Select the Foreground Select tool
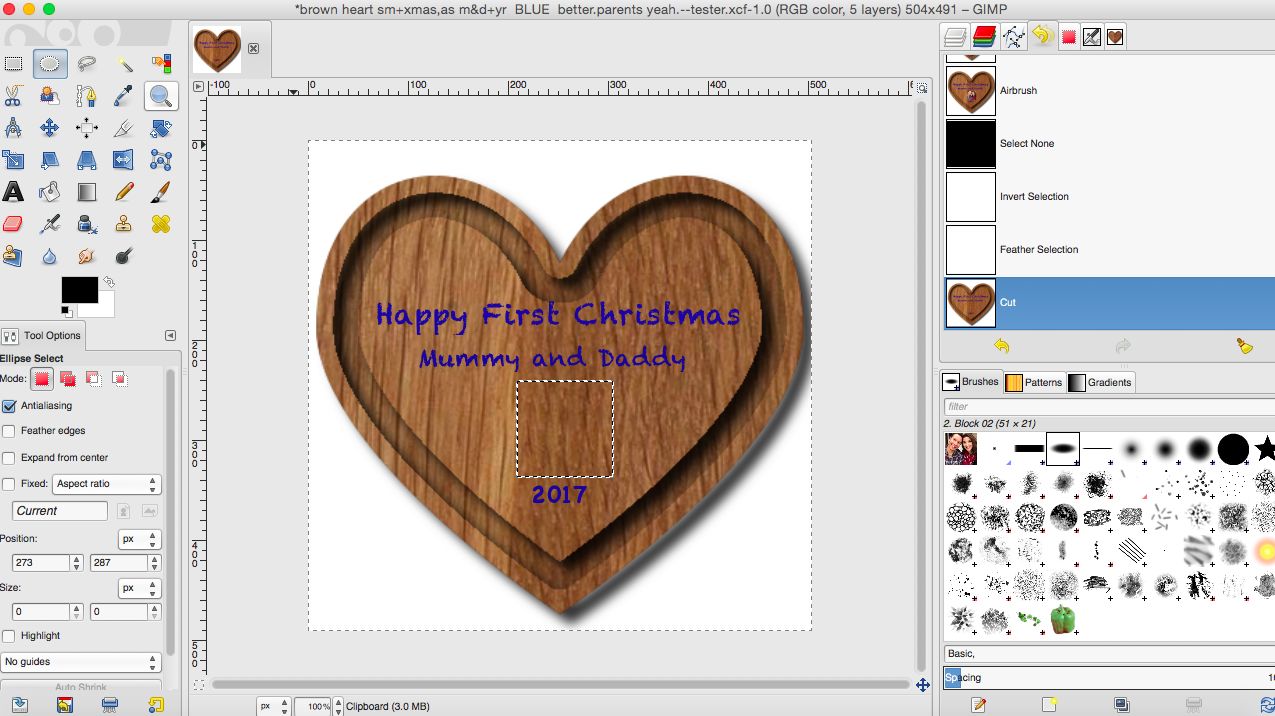 tap(49, 96)
